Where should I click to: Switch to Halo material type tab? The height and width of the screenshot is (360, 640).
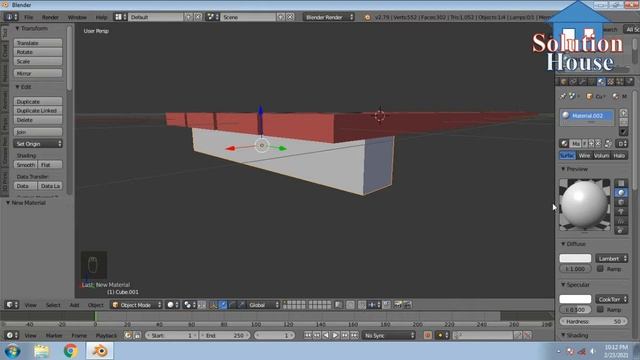point(619,156)
